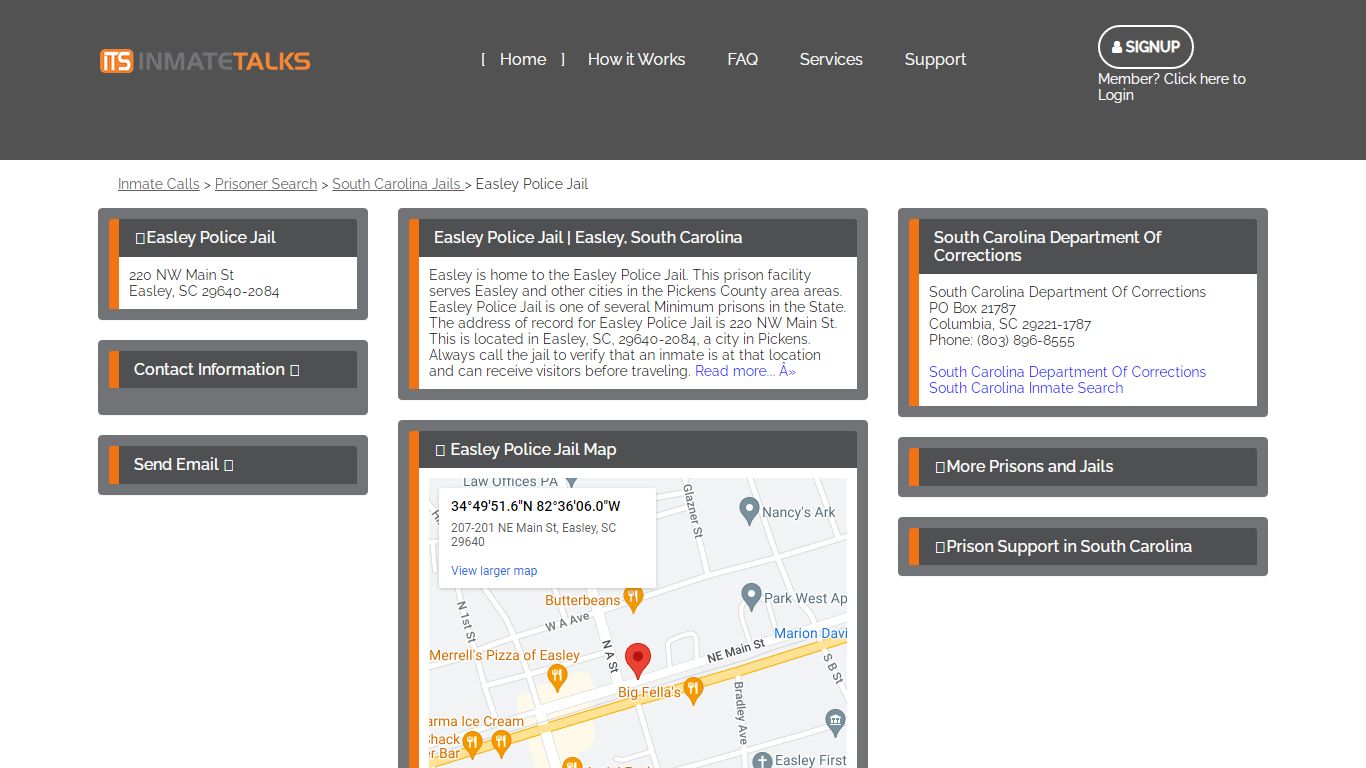The width and height of the screenshot is (1366, 768).
Task: Open the FAQ page
Action: point(742,59)
